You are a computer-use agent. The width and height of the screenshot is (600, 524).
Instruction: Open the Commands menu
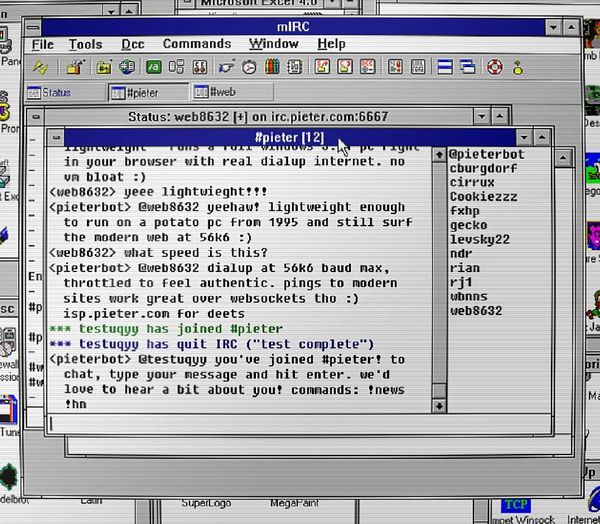tap(197, 44)
